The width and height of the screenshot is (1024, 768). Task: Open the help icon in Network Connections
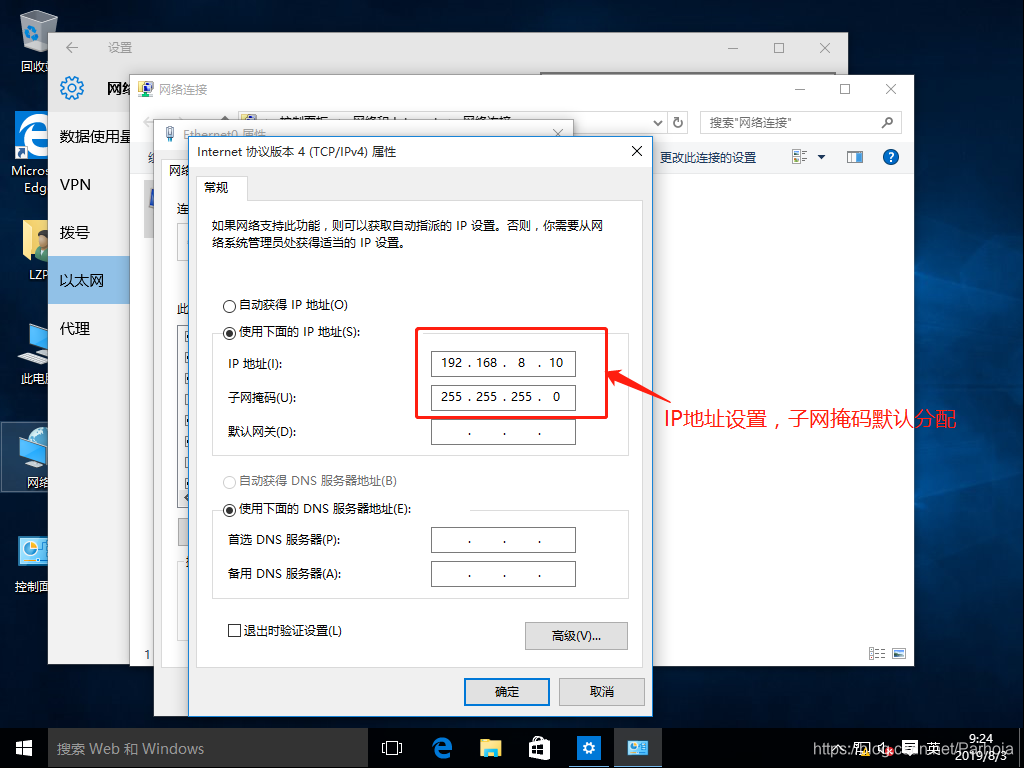tap(891, 157)
